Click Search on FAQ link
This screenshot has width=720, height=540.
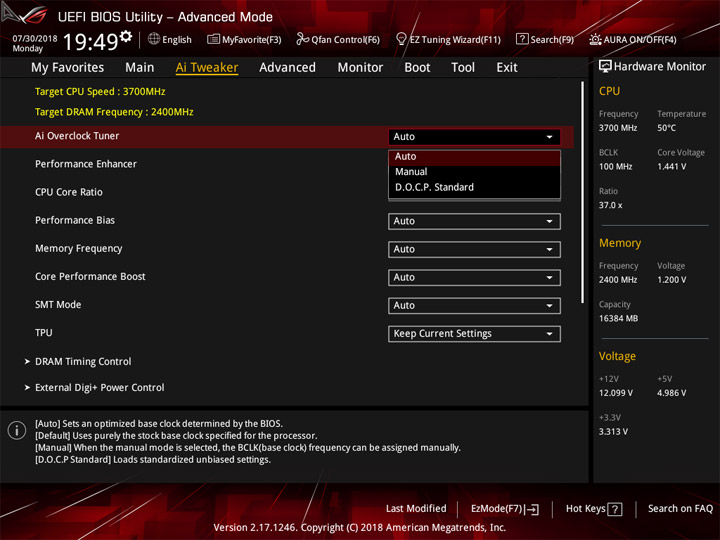[680, 509]
